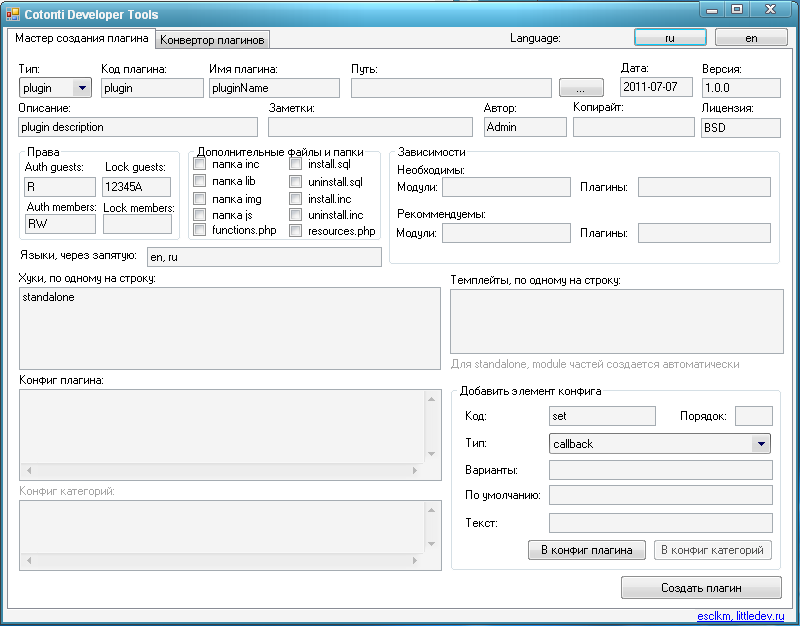Click Конфиг плагина scroll-down arrow
Image resolution: width=800 pixels, height=626 pixels.
[x=432, y=454]
